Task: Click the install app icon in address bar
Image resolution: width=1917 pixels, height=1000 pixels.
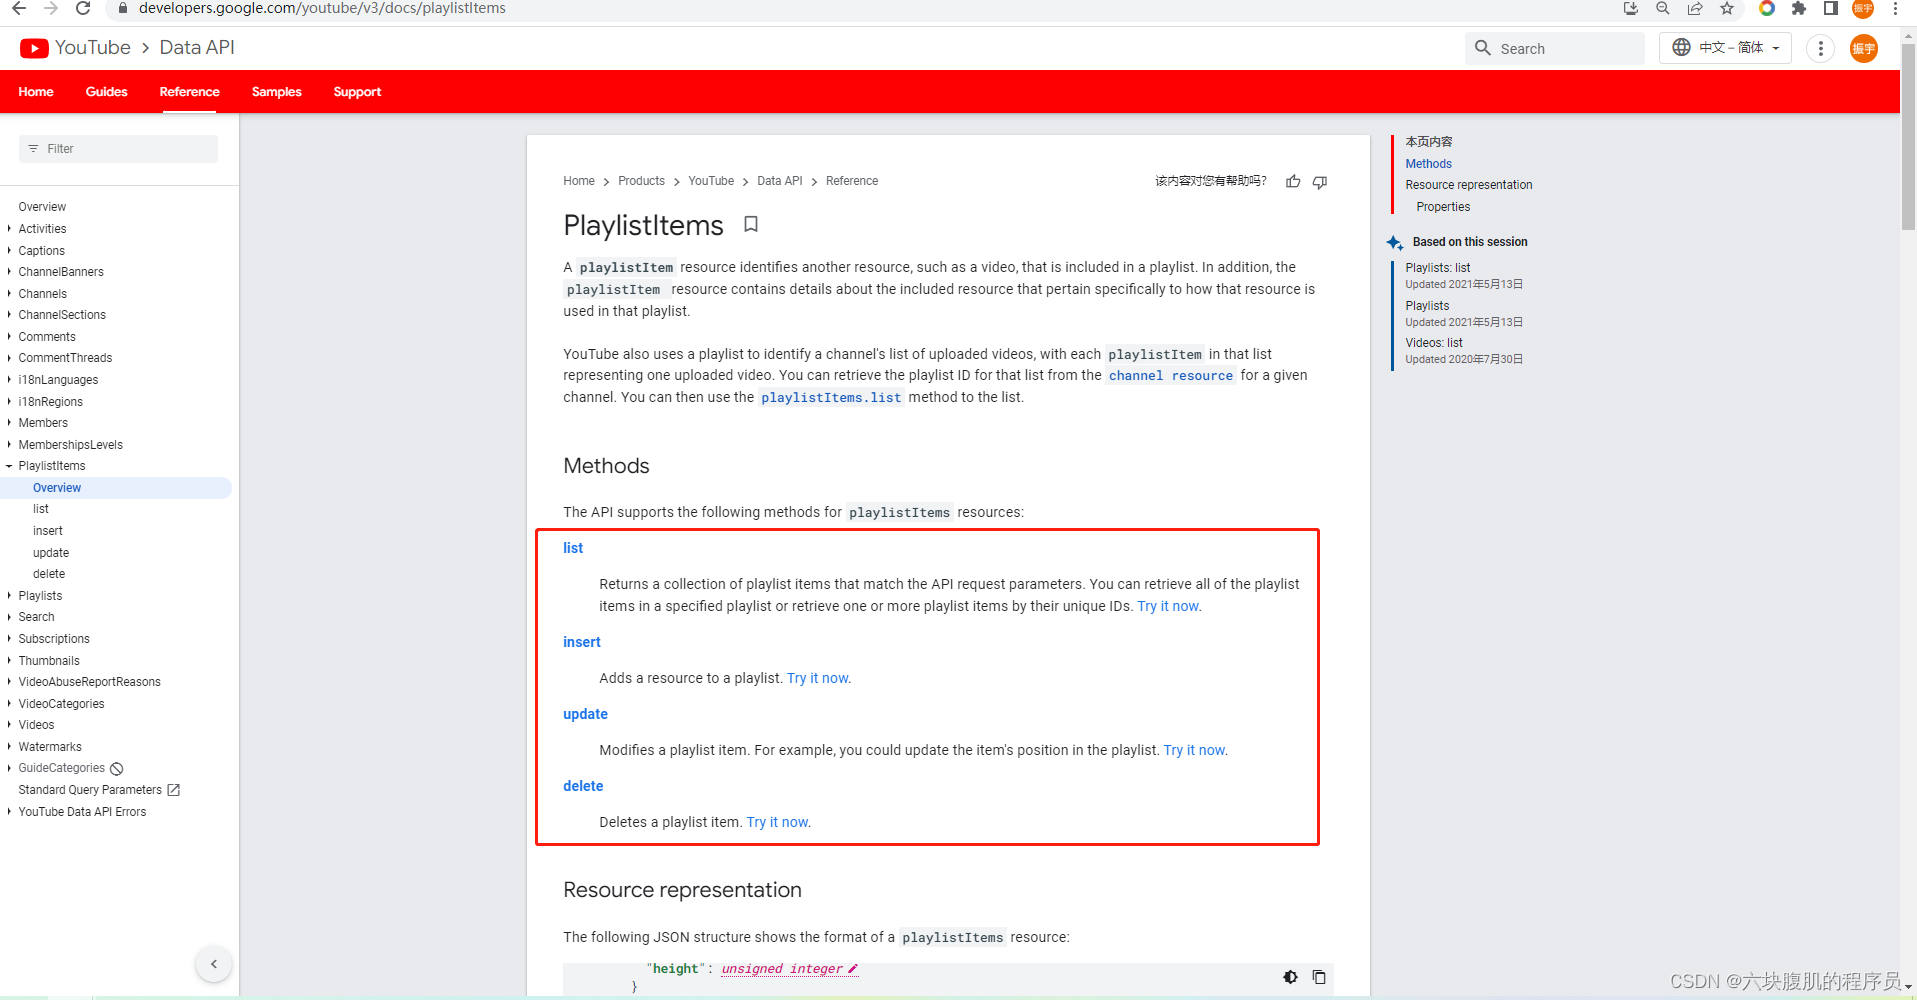Action: tap(1631, 8)
